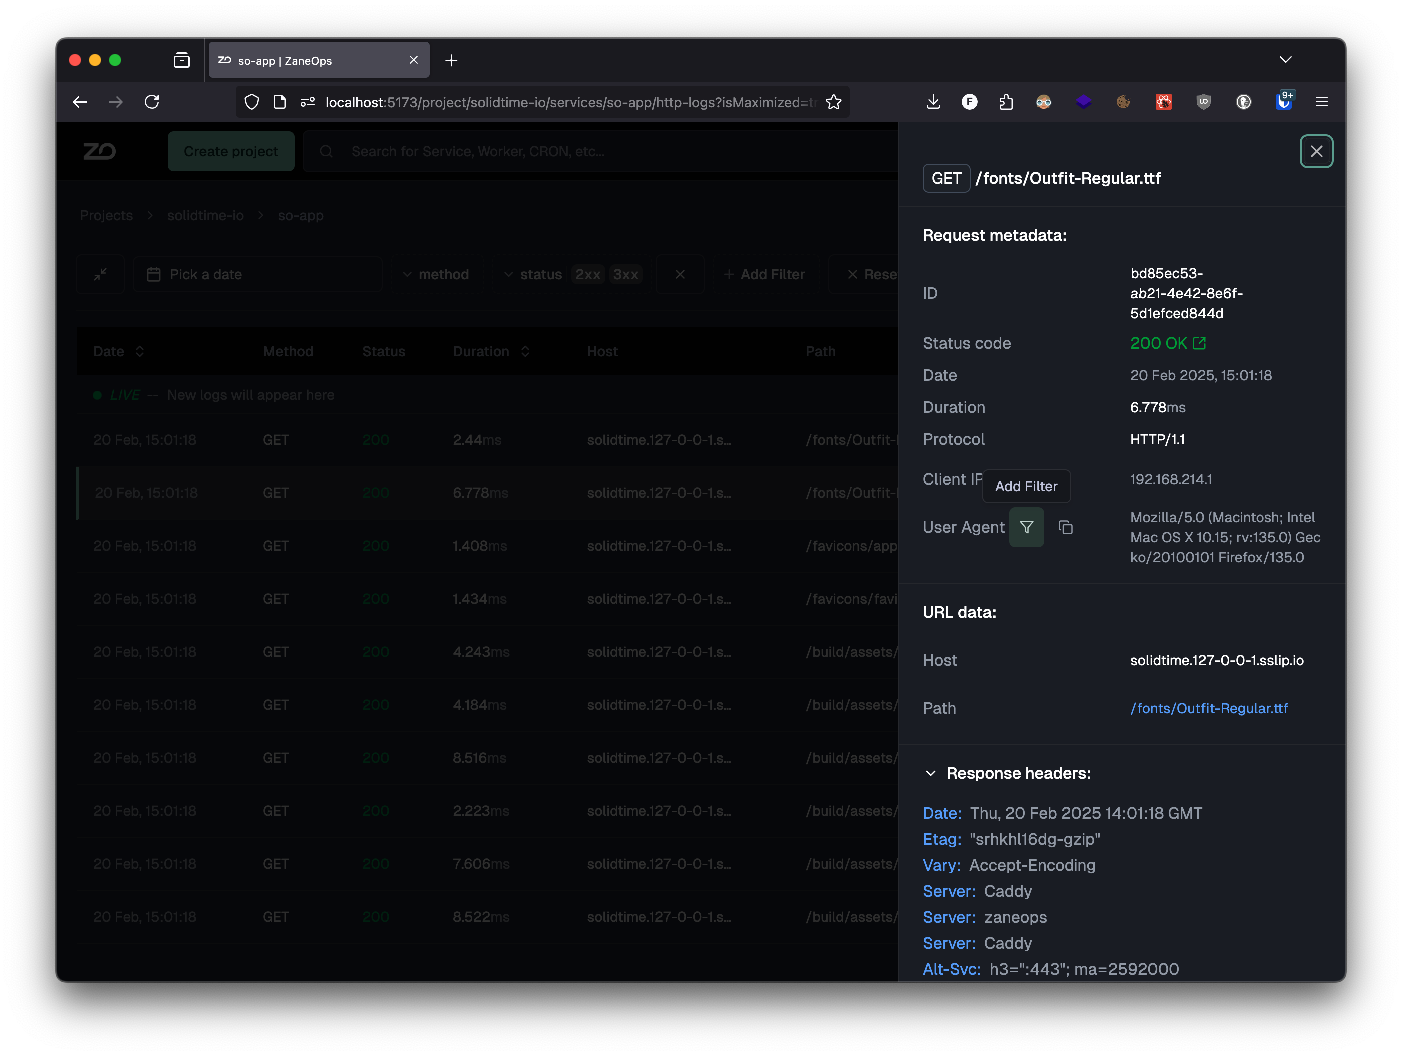Click the red extension icon in toolbar
Screen dimensions: 1402x1056
(1164, 102)
